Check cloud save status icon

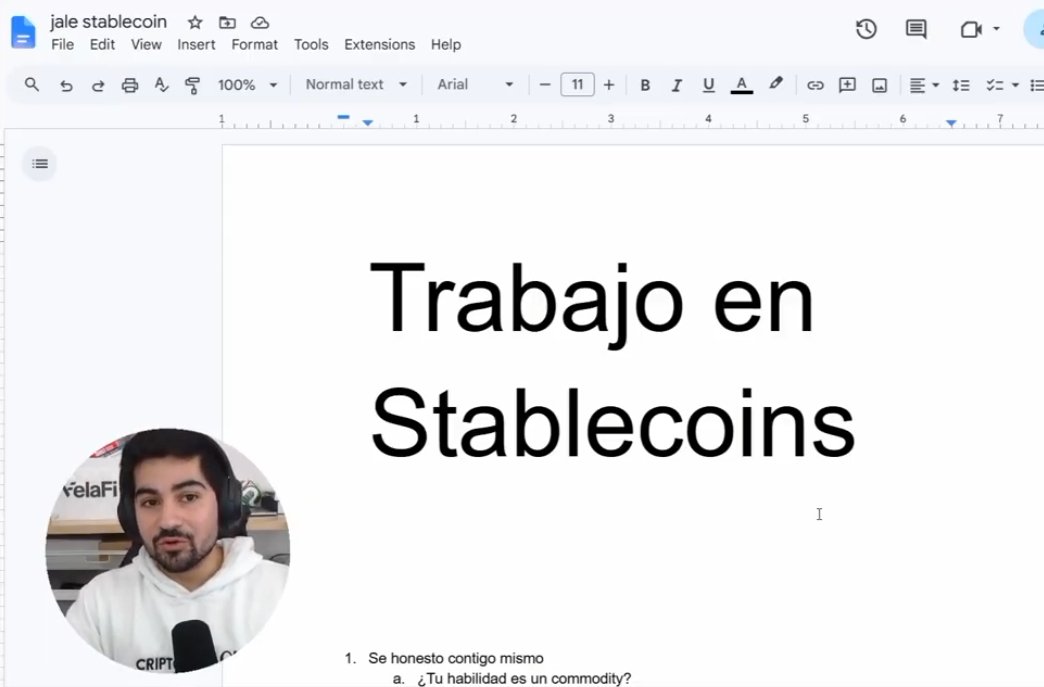coord(260,23)
